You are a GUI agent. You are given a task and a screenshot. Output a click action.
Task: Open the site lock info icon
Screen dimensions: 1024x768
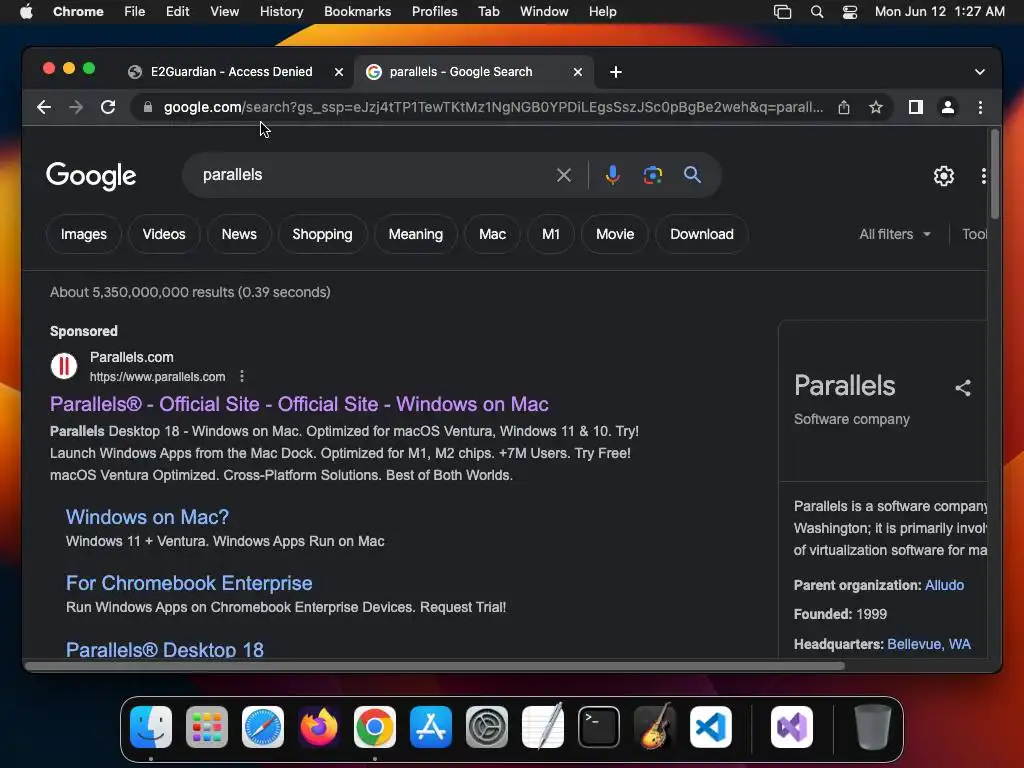(x=148, y=107)
